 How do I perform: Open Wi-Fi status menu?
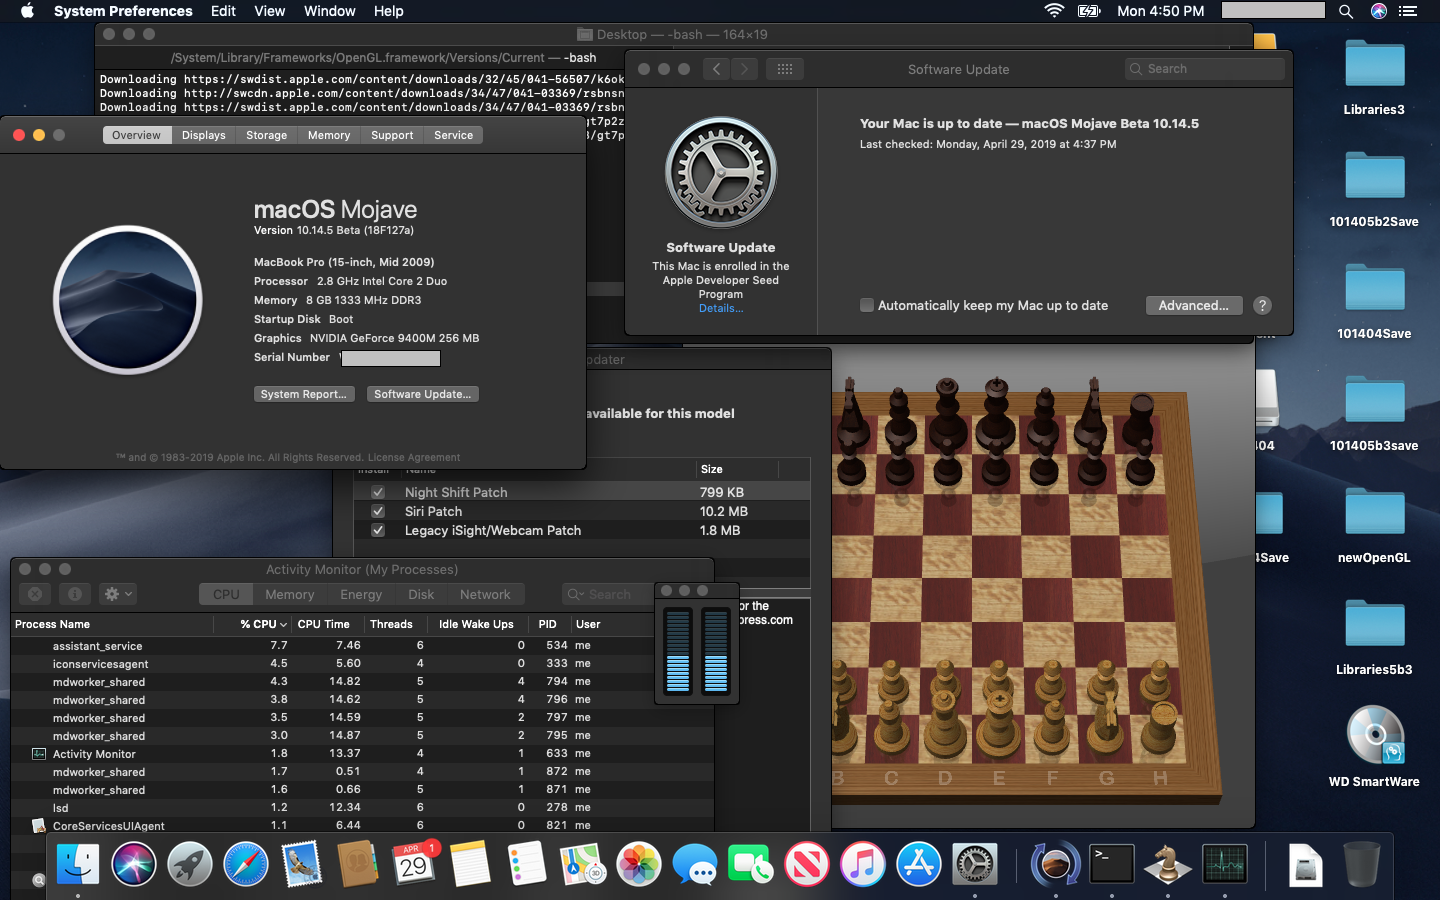[x=1054, y=11]
